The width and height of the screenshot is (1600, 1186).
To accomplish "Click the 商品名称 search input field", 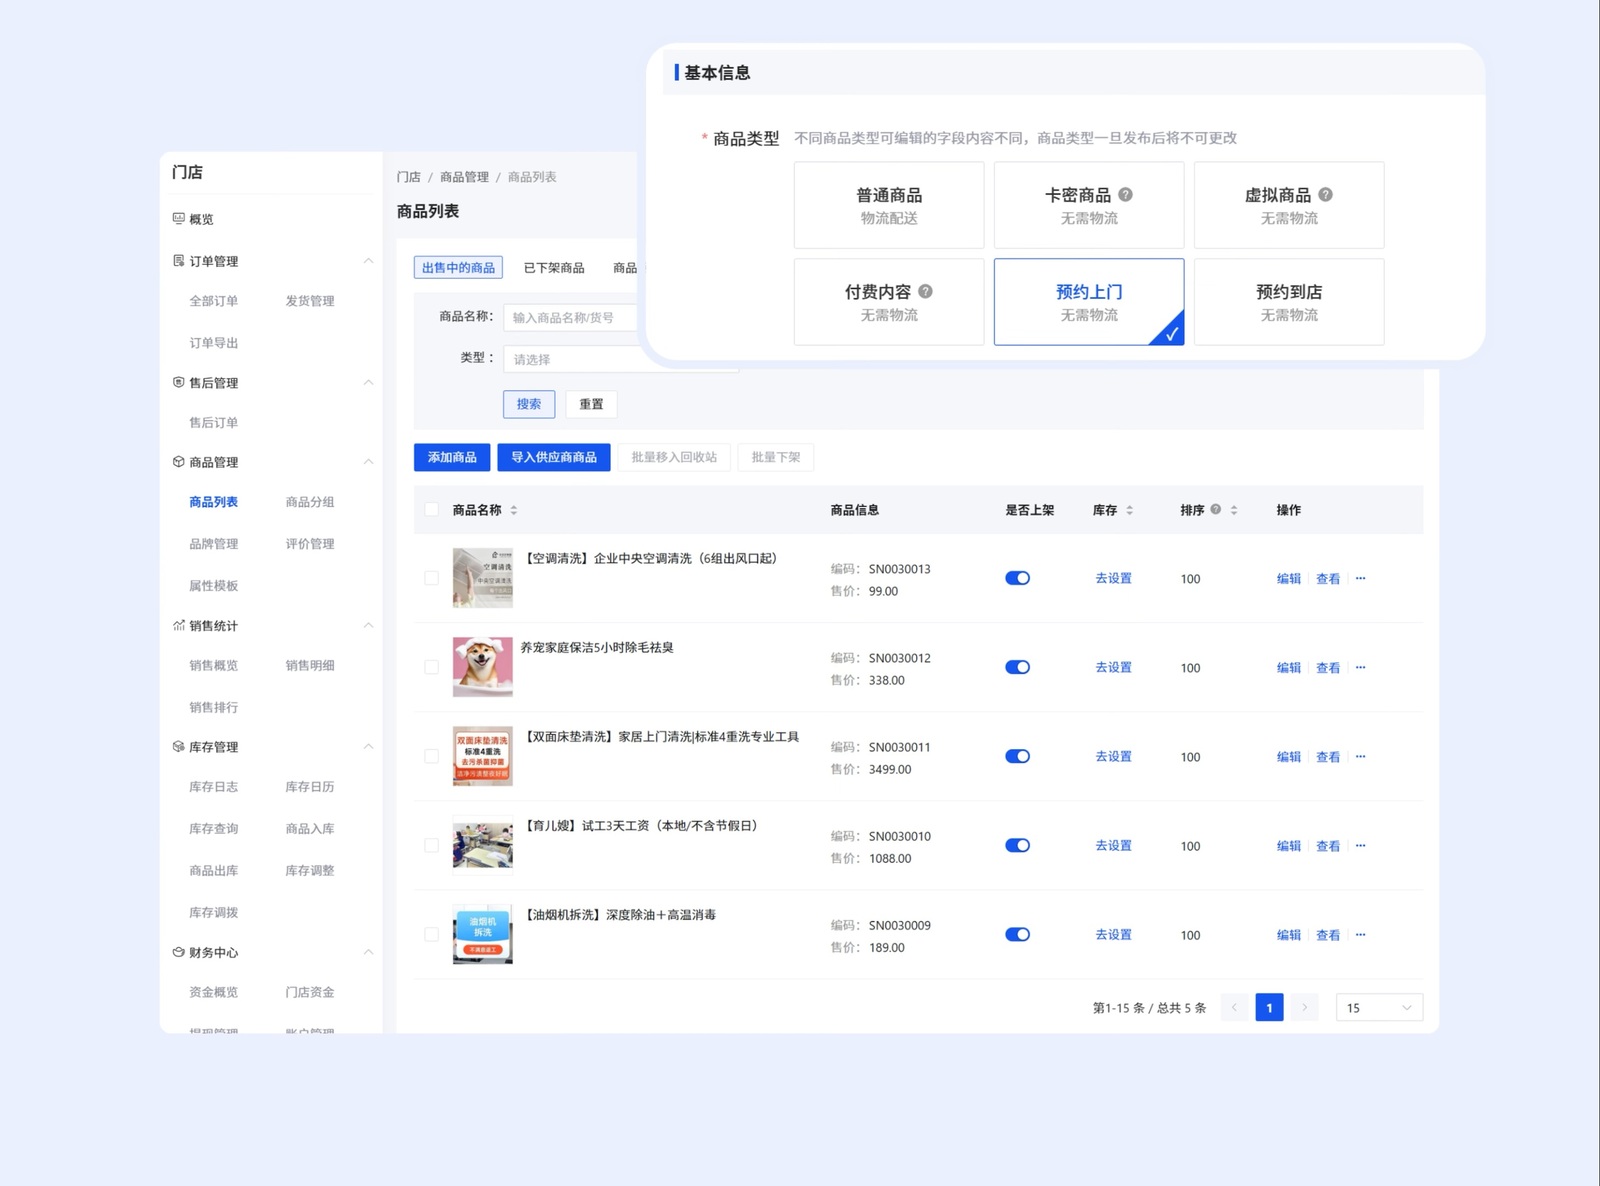I will pos(570,317).
